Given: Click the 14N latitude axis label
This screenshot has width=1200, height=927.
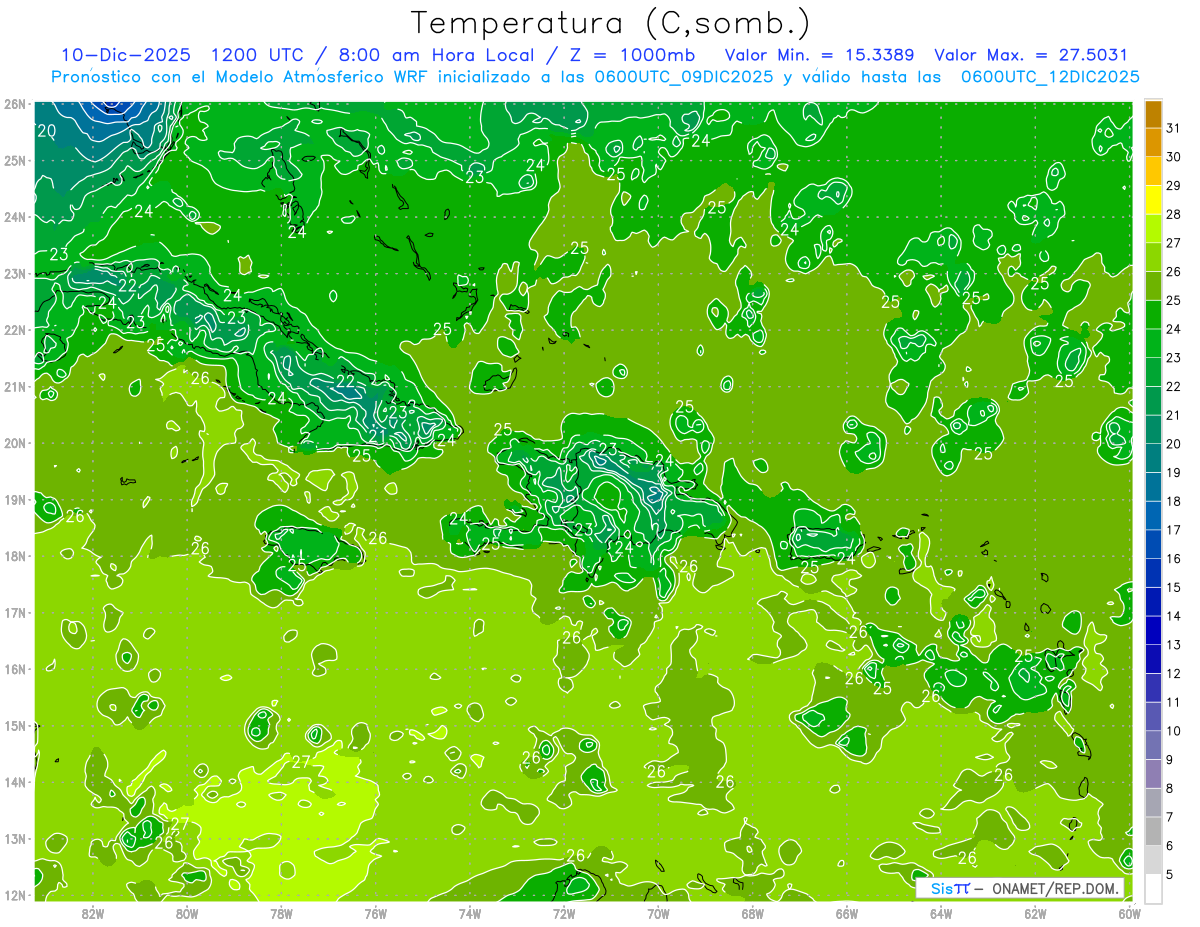Looking at the screenshot, I should point(15,782).
